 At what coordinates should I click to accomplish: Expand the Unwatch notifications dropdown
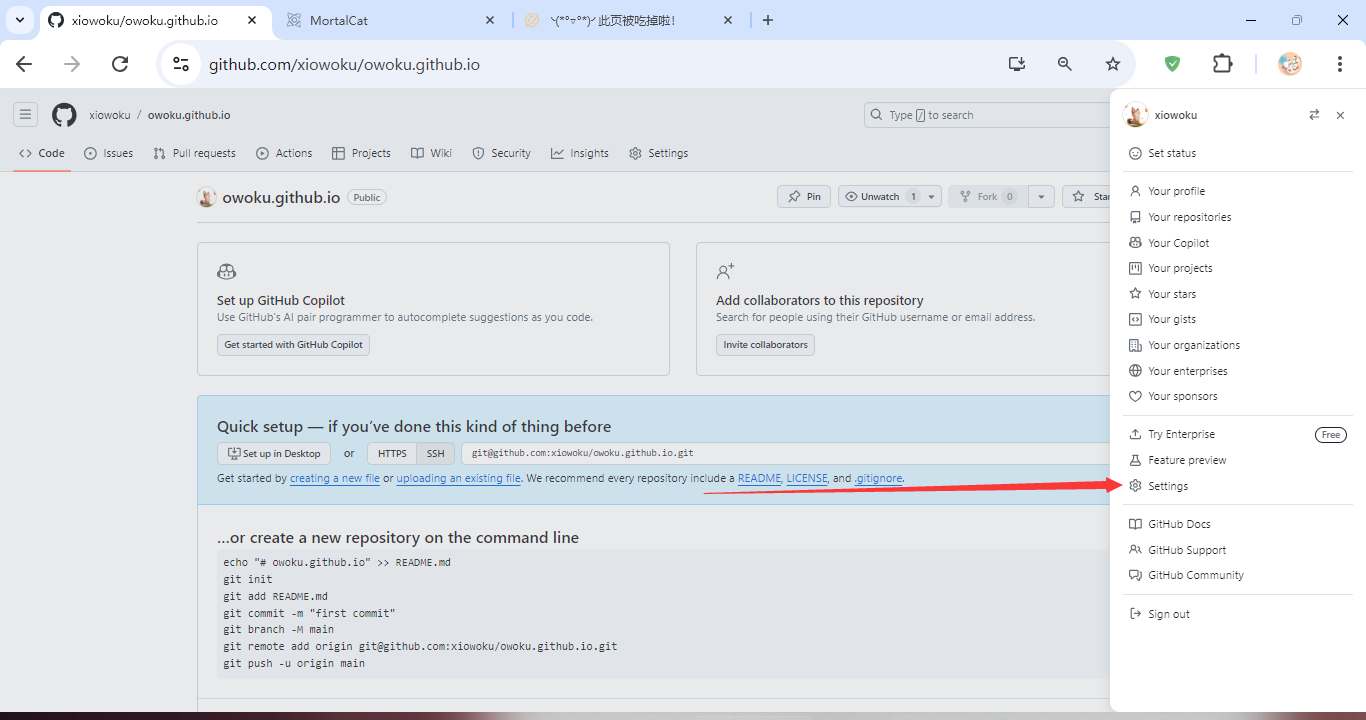[932, 197]
